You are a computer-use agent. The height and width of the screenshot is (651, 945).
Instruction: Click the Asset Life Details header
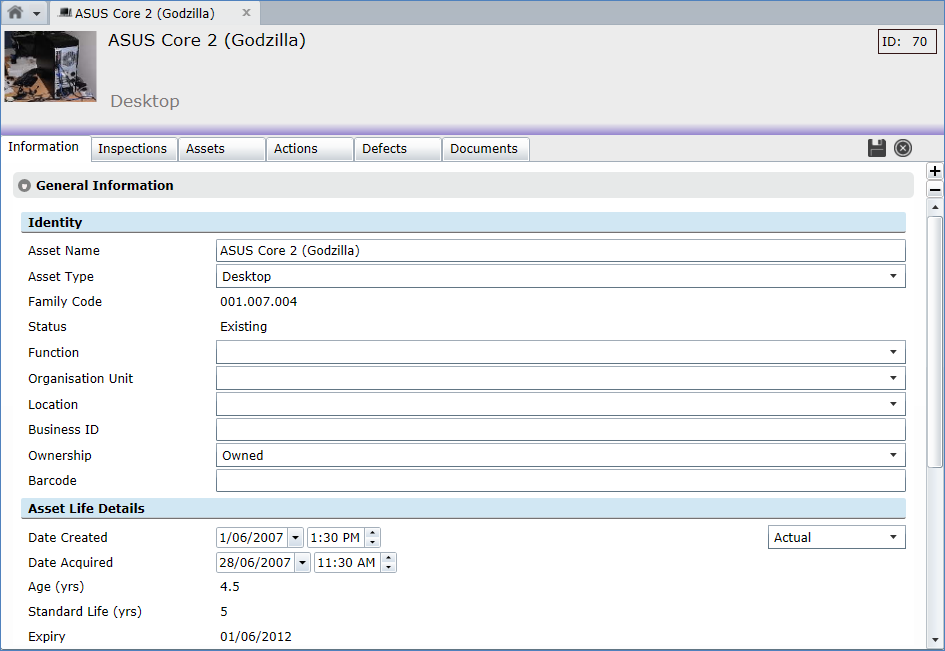tap(463, 508)
